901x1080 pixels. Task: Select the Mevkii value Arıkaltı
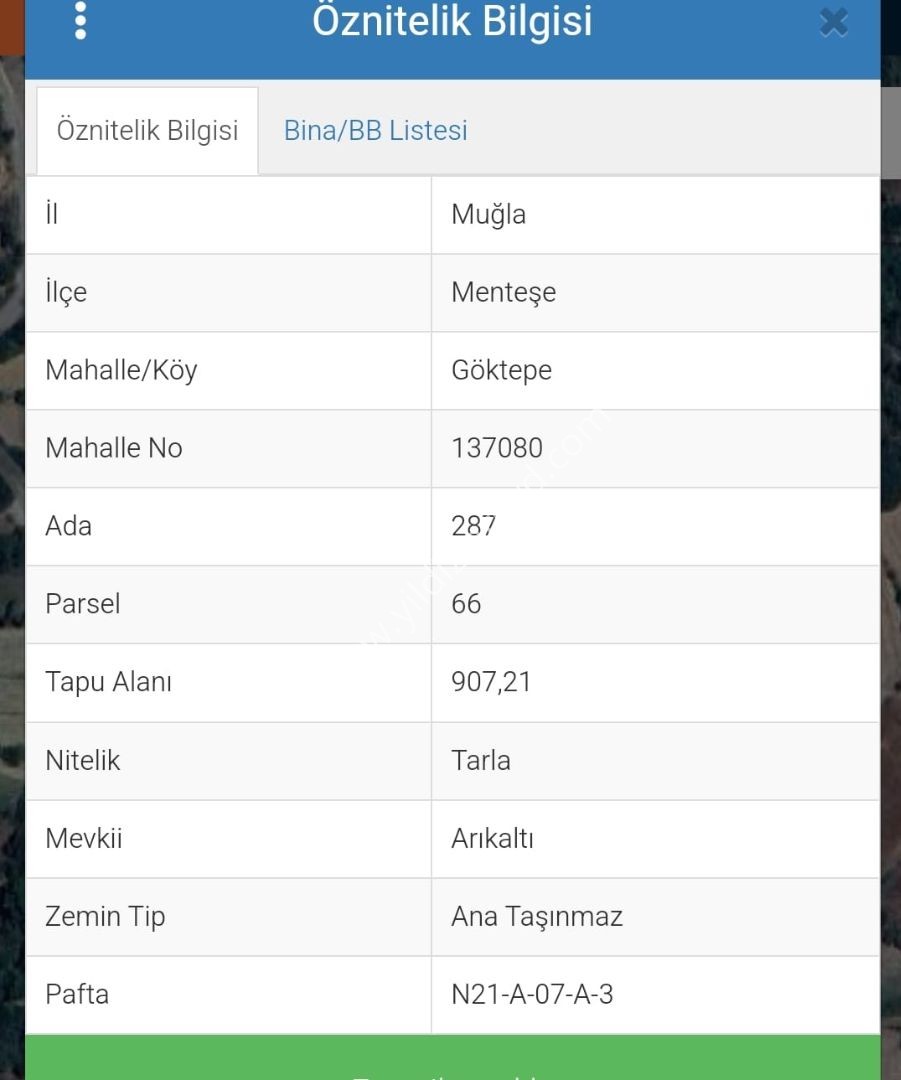[x=493, y=838]
